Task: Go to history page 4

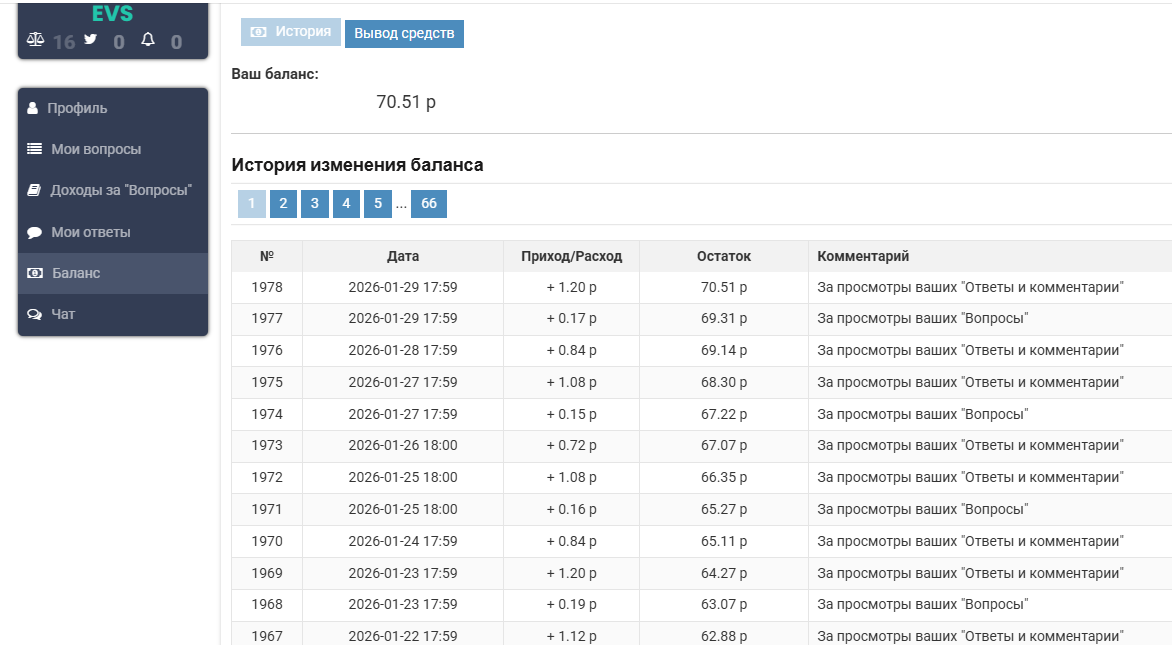Action: coord(346,203)
